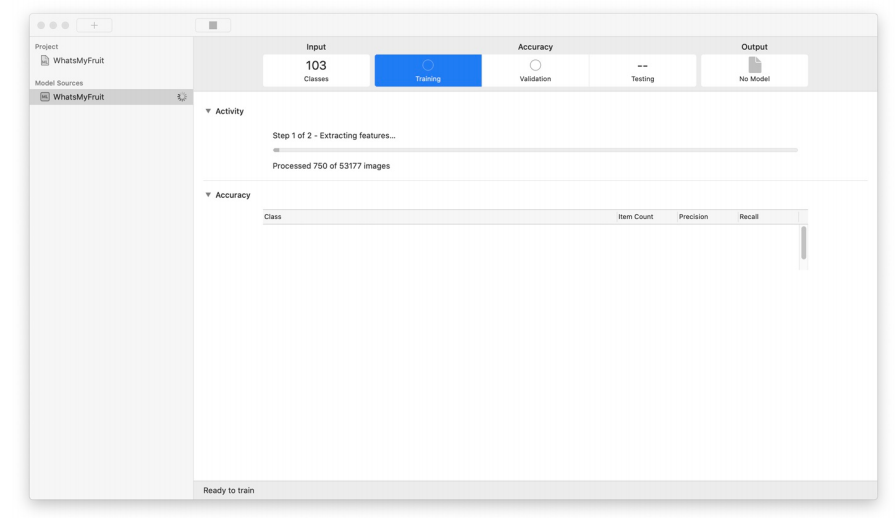Click the plus button in the title bar
The image size is (896, 518).
pyautogui.click(x=94, y=25)
